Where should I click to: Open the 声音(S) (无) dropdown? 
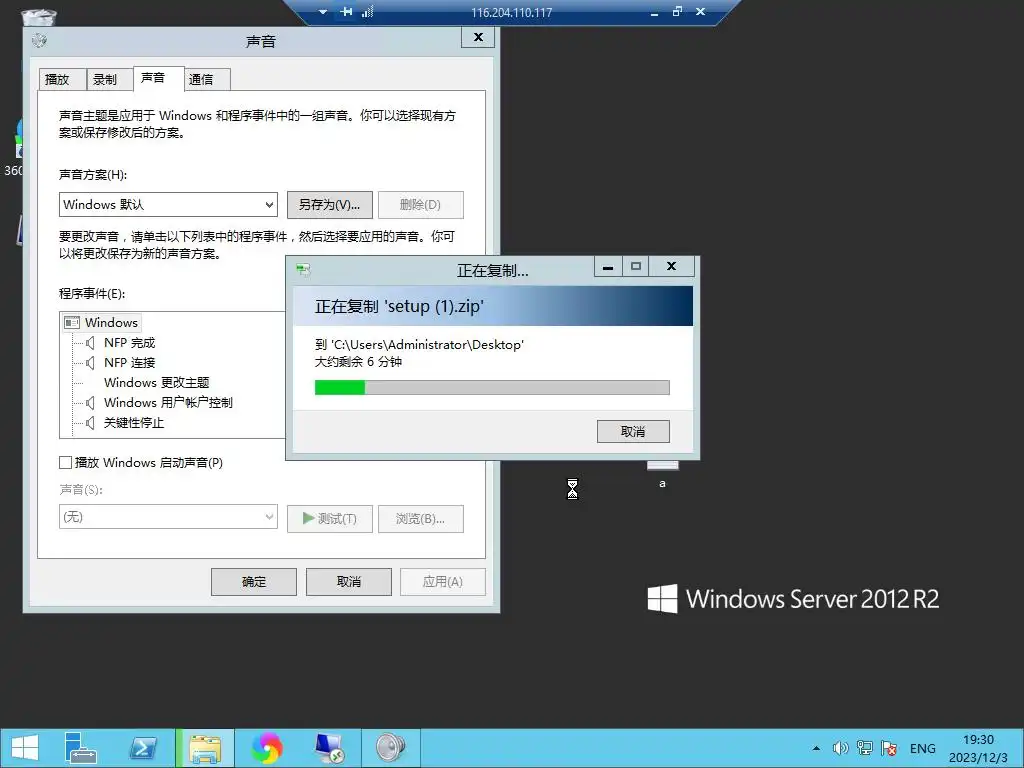click(168, 517)
